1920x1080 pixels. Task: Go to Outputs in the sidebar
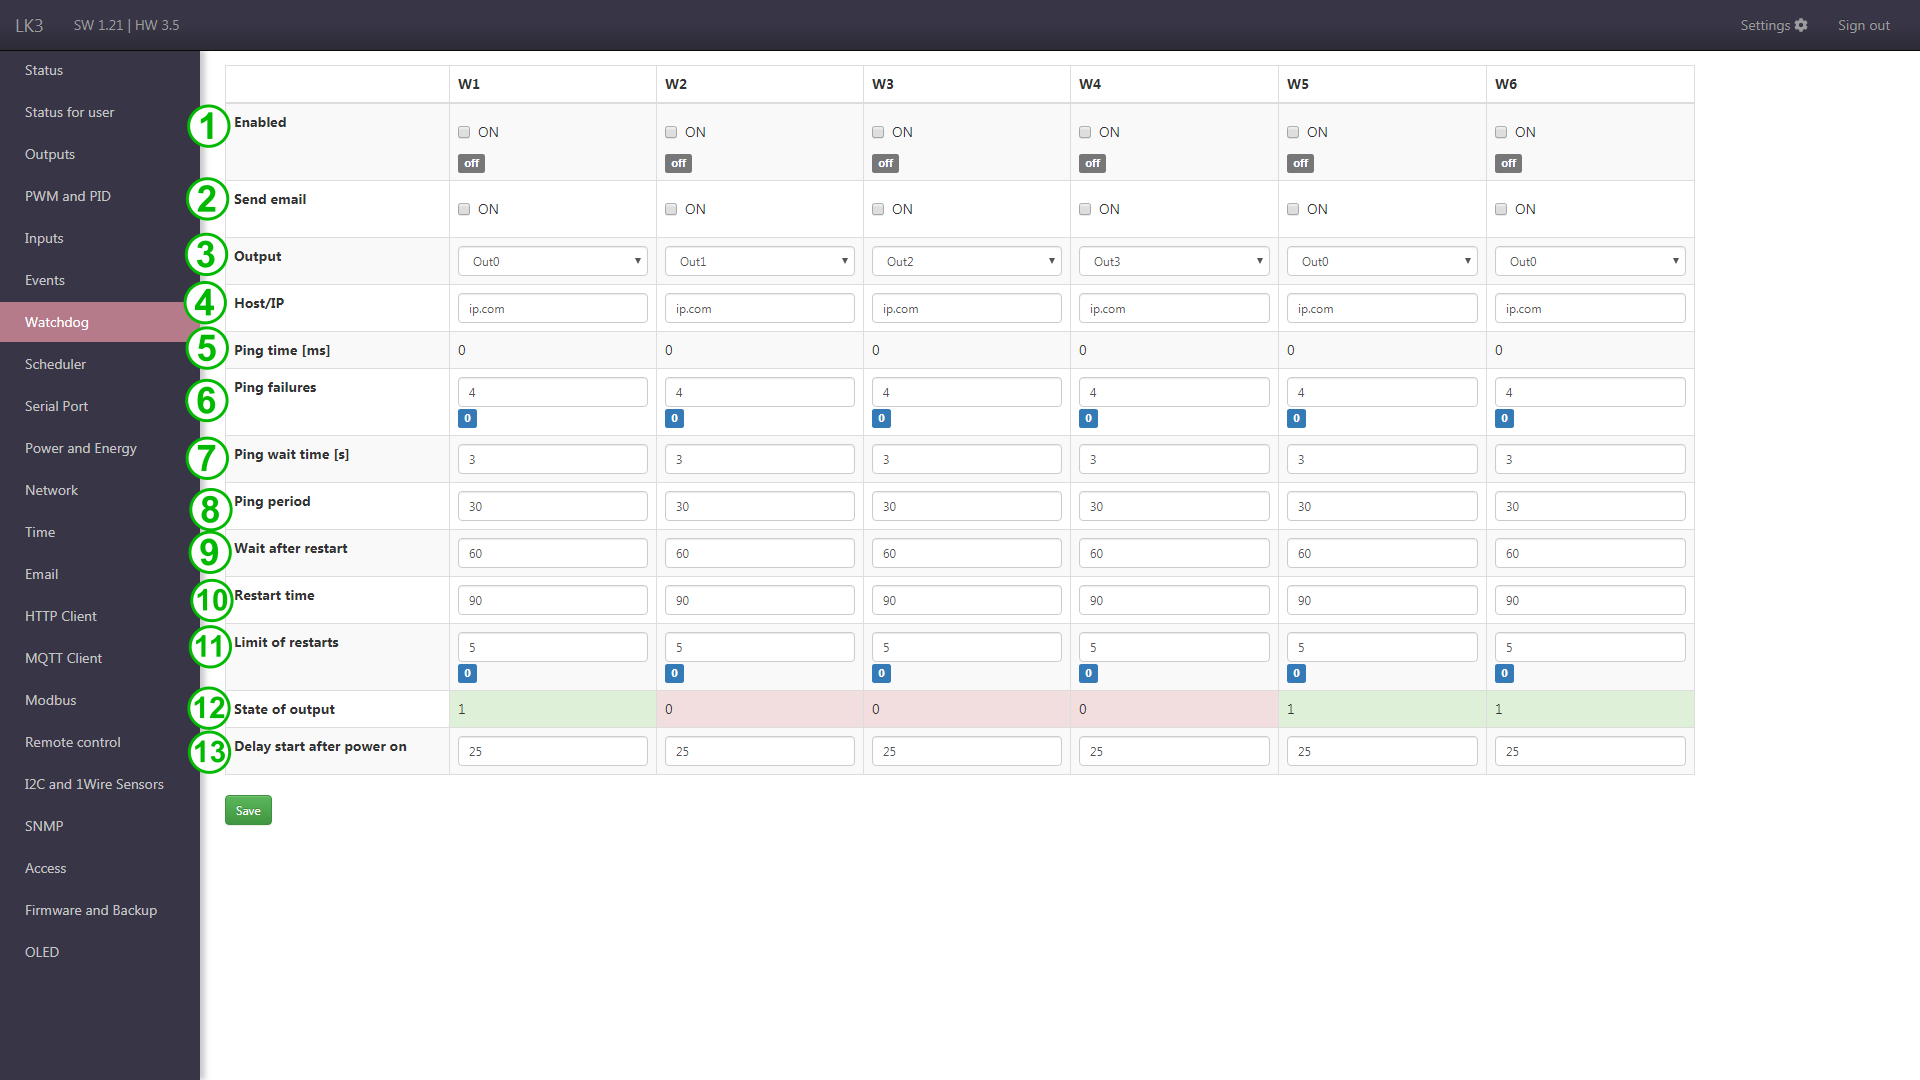[50, 154]
